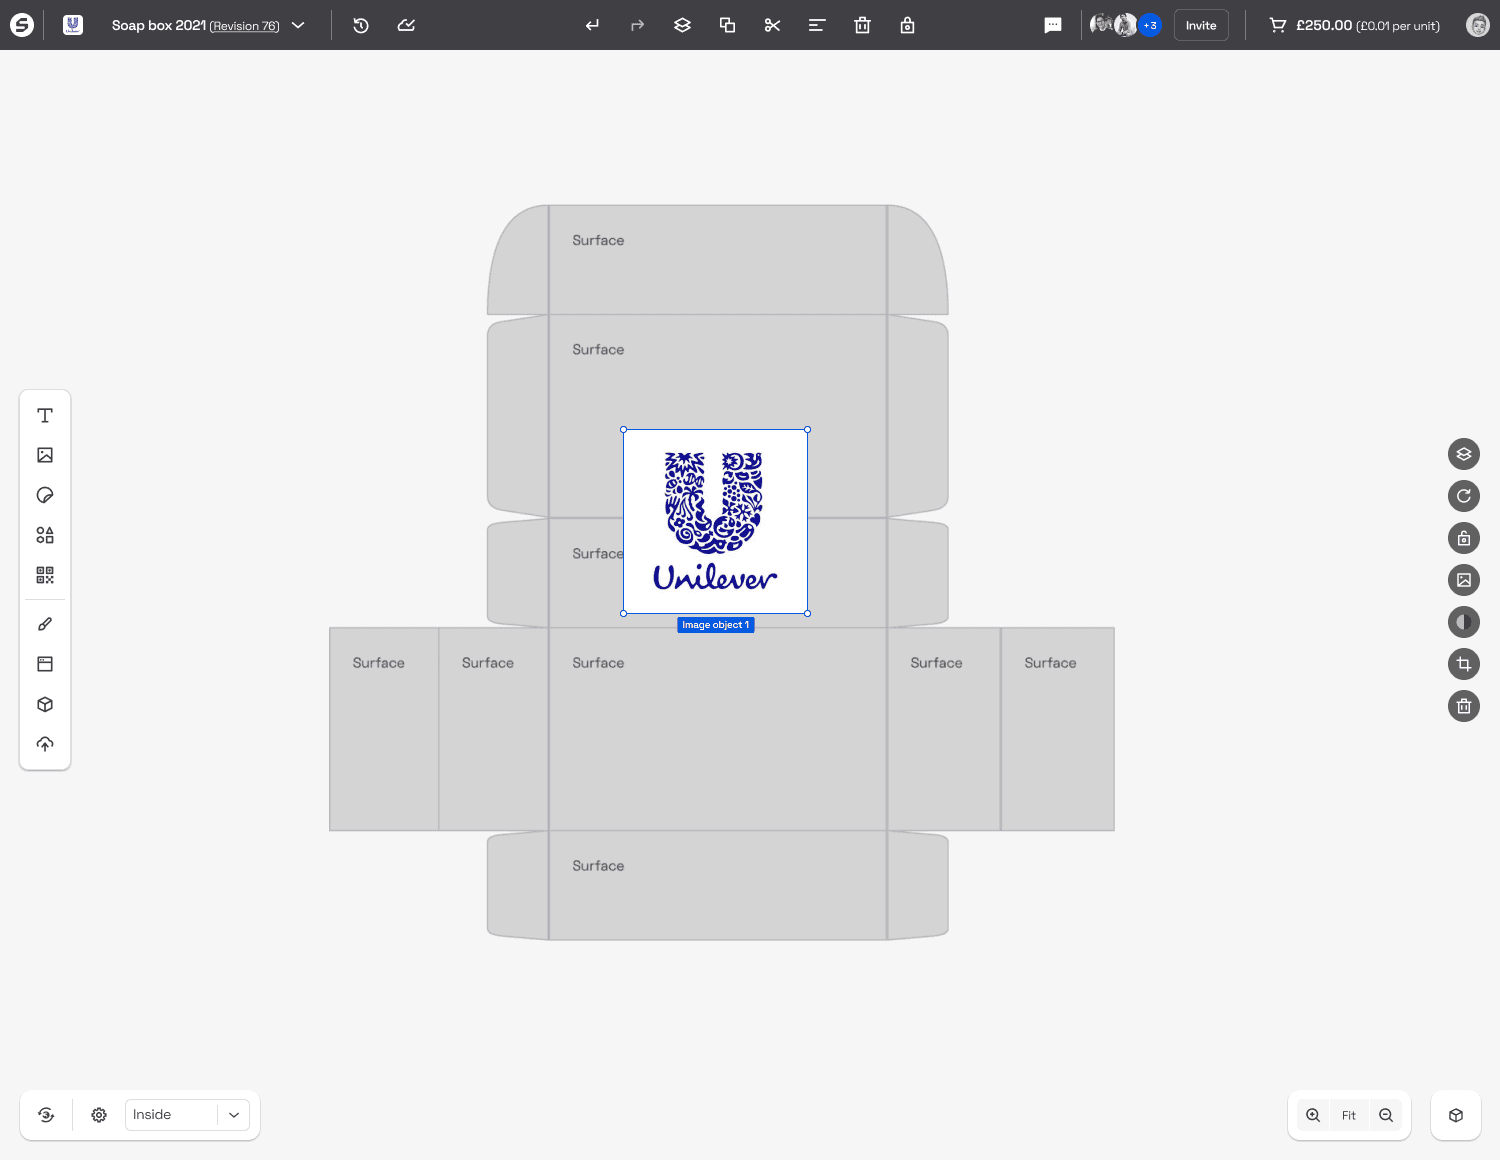Click the cloud upload icon

click(45, 744)
